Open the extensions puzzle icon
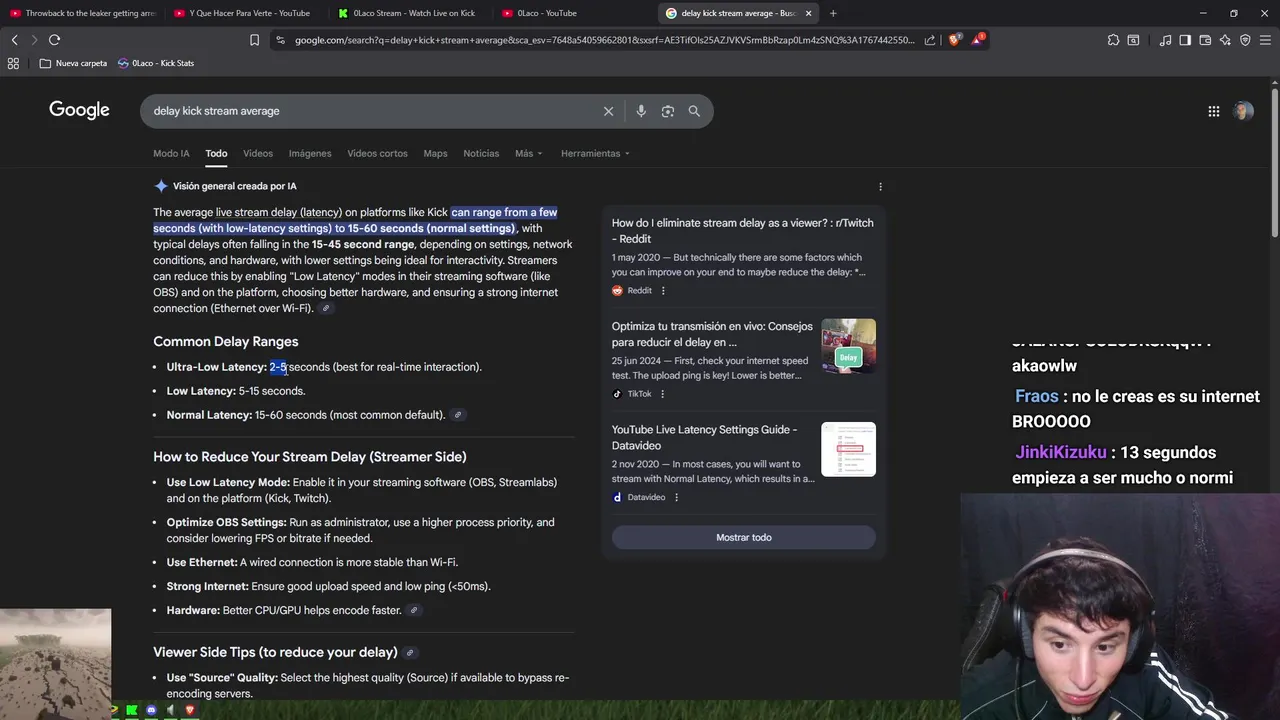 point(1113,40)
